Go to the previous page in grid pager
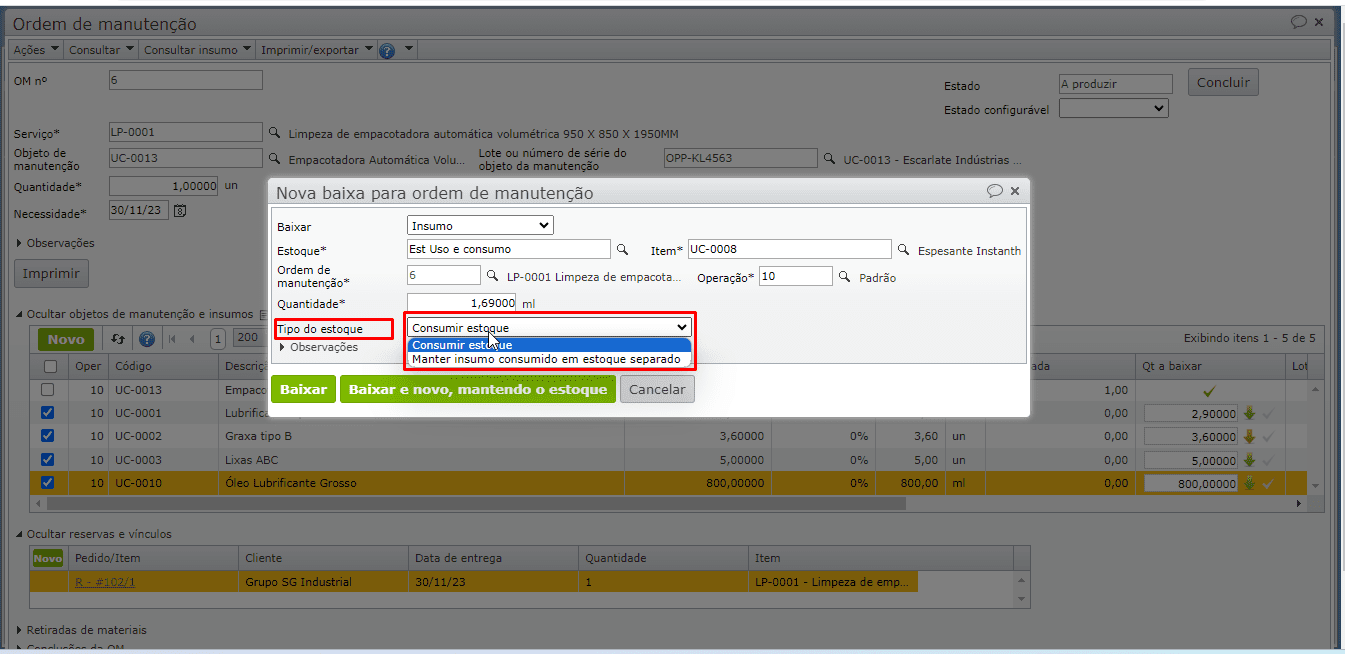This screenshot has width=1345, height=654. 192,339
